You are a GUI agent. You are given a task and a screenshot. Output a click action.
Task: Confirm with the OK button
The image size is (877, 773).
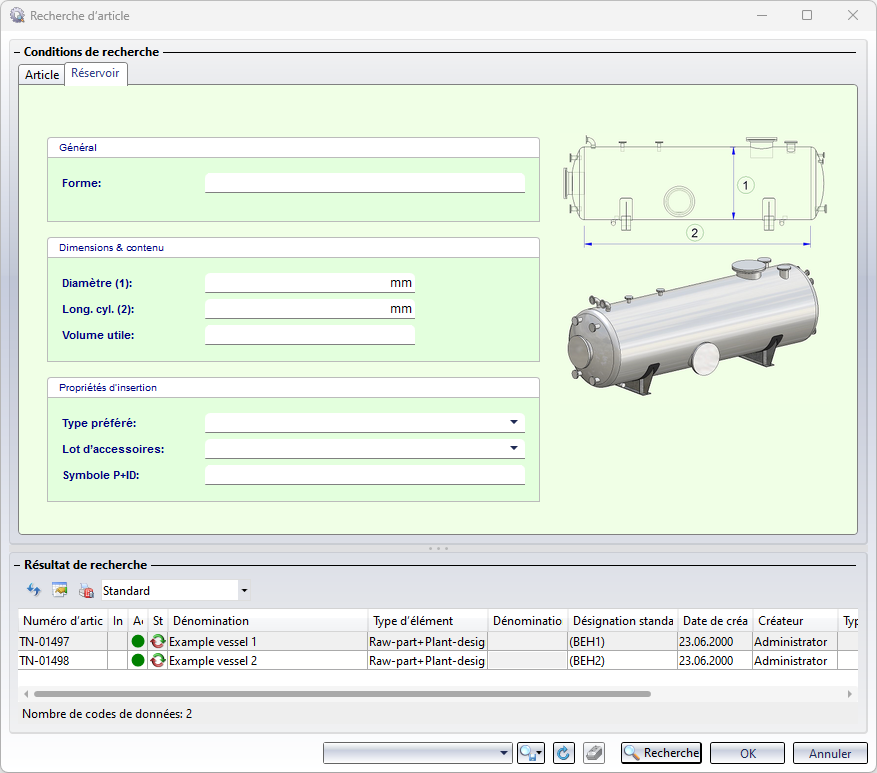(x=747, y=753)
